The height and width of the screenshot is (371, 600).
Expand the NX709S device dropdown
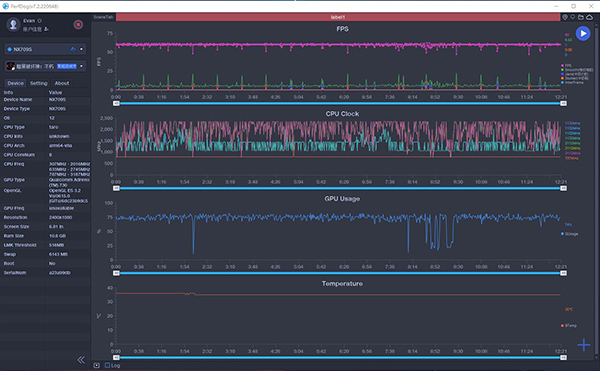[81, 49]
